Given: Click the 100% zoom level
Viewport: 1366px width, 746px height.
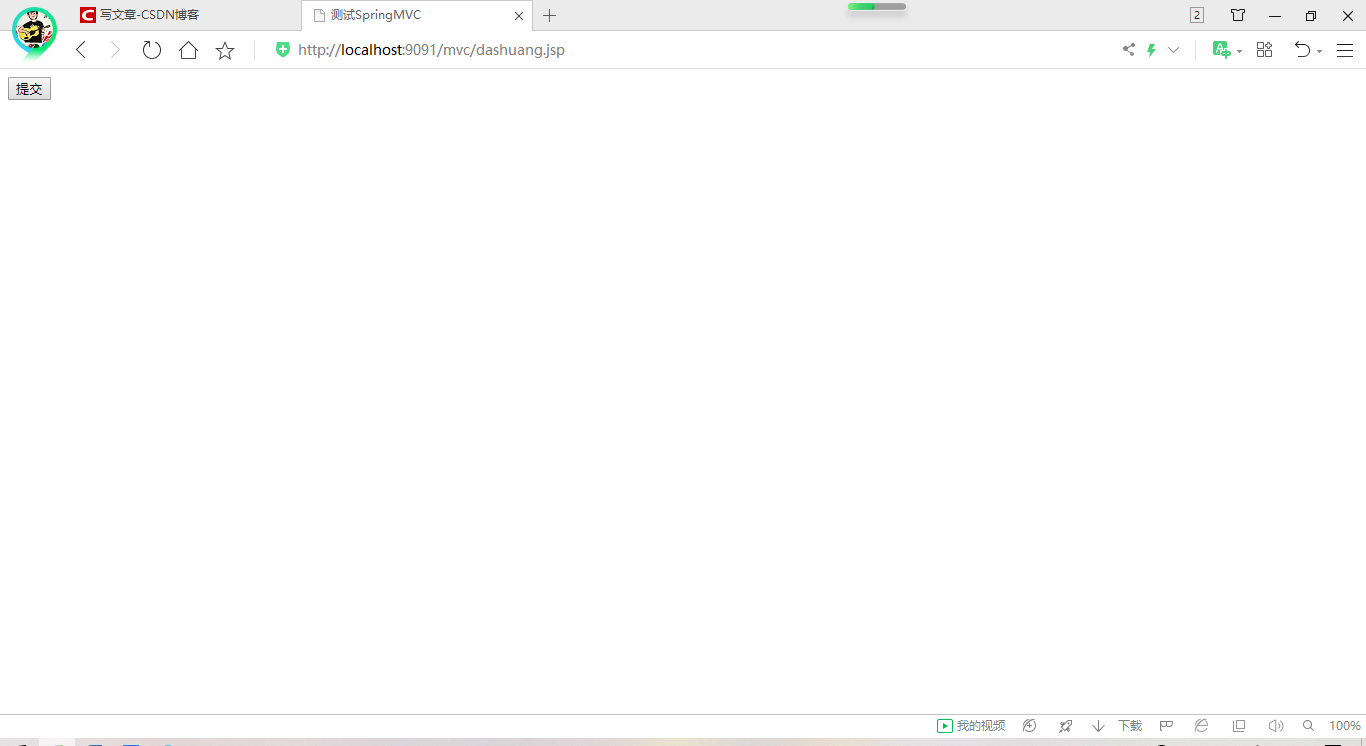Looking at the screenshot, I should pos(1345,726).
